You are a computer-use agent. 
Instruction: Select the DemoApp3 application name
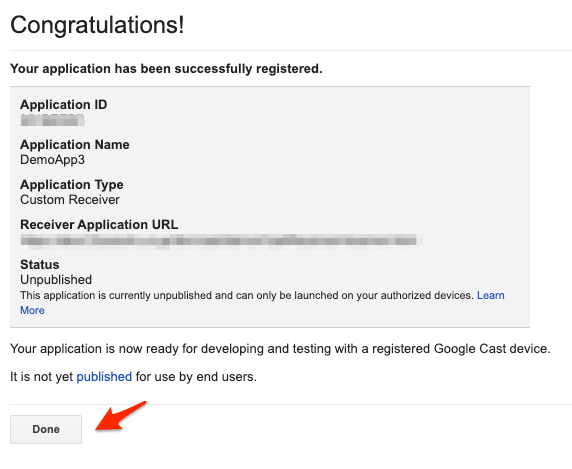tap(53, 160)
